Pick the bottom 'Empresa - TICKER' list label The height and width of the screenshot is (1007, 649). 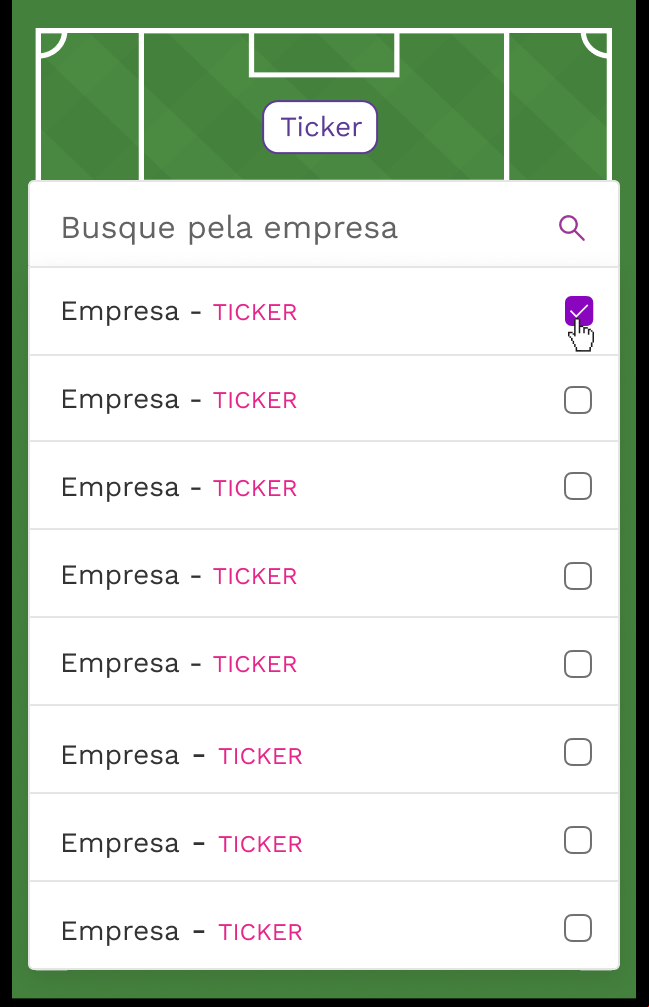pyautogui.click(x=182, y=931)
